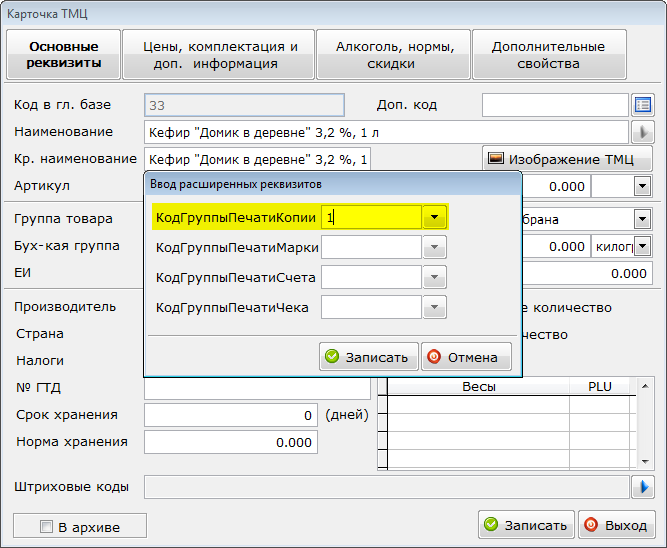This screenshot has height=548, width=667.
Task: Click scroll up arrow in Весы table
Action: point(645,386)
